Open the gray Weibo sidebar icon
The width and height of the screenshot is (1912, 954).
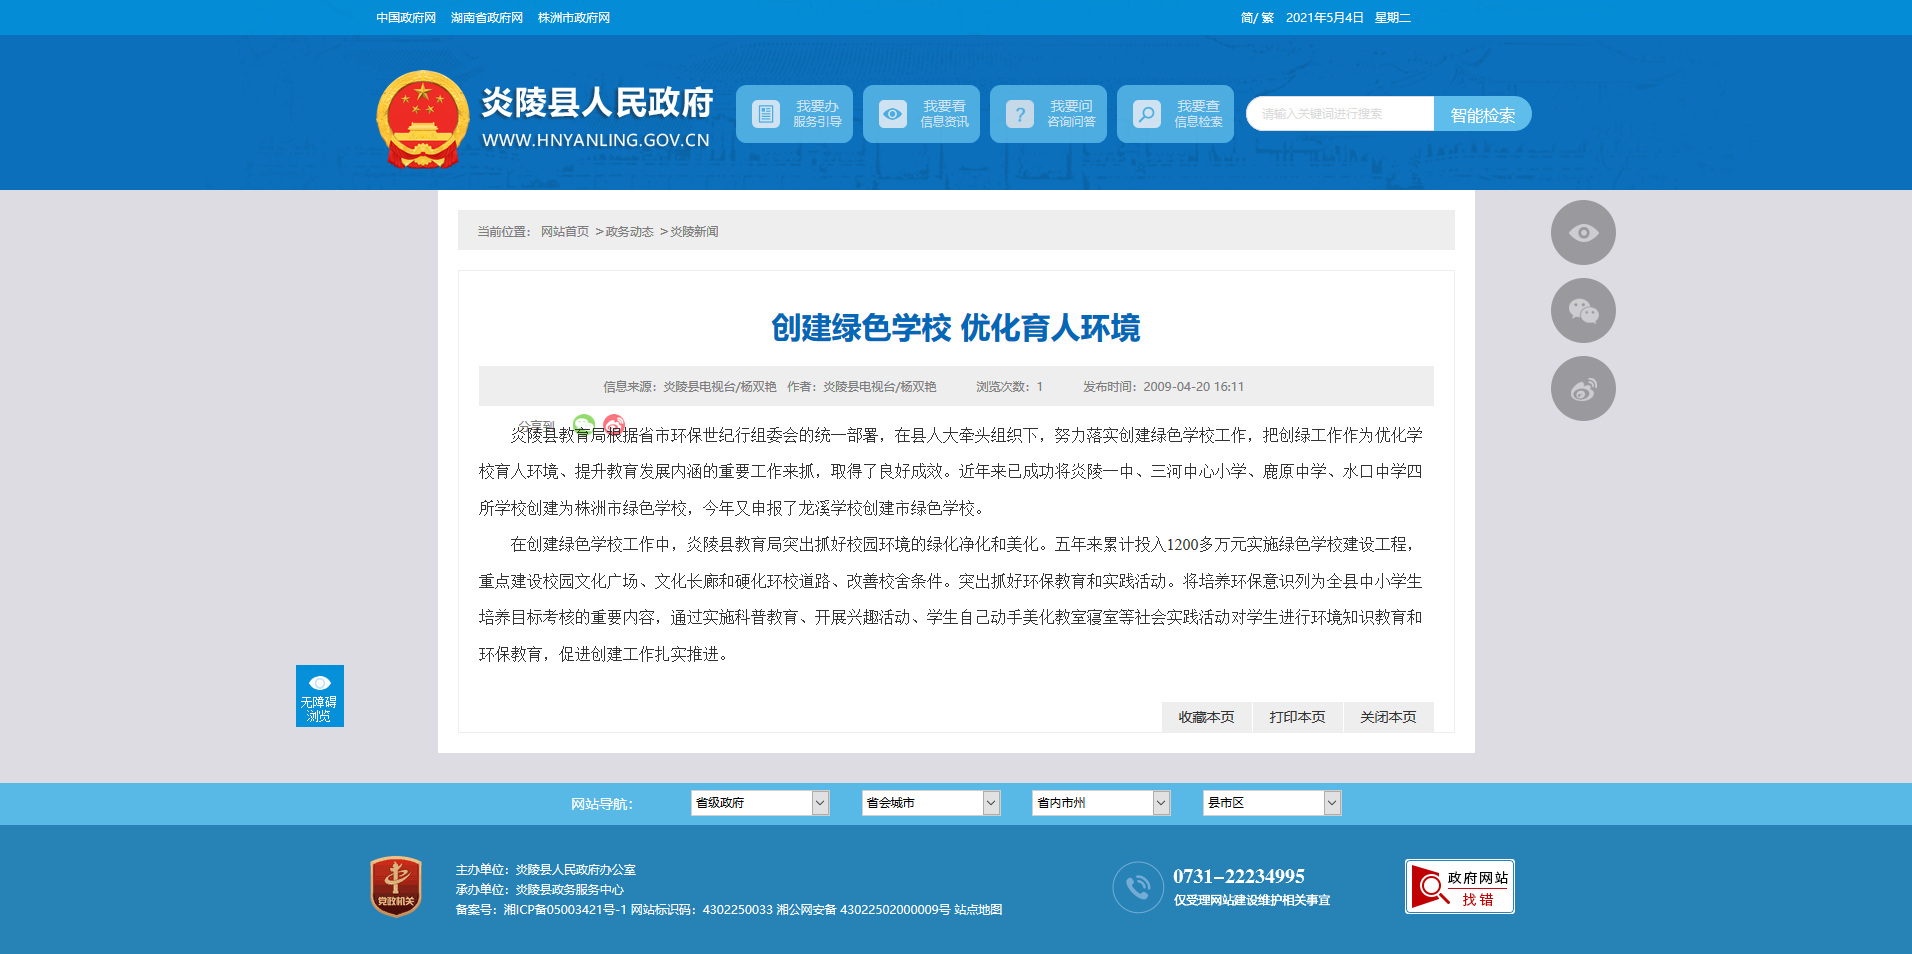(x=1582, y=389)
